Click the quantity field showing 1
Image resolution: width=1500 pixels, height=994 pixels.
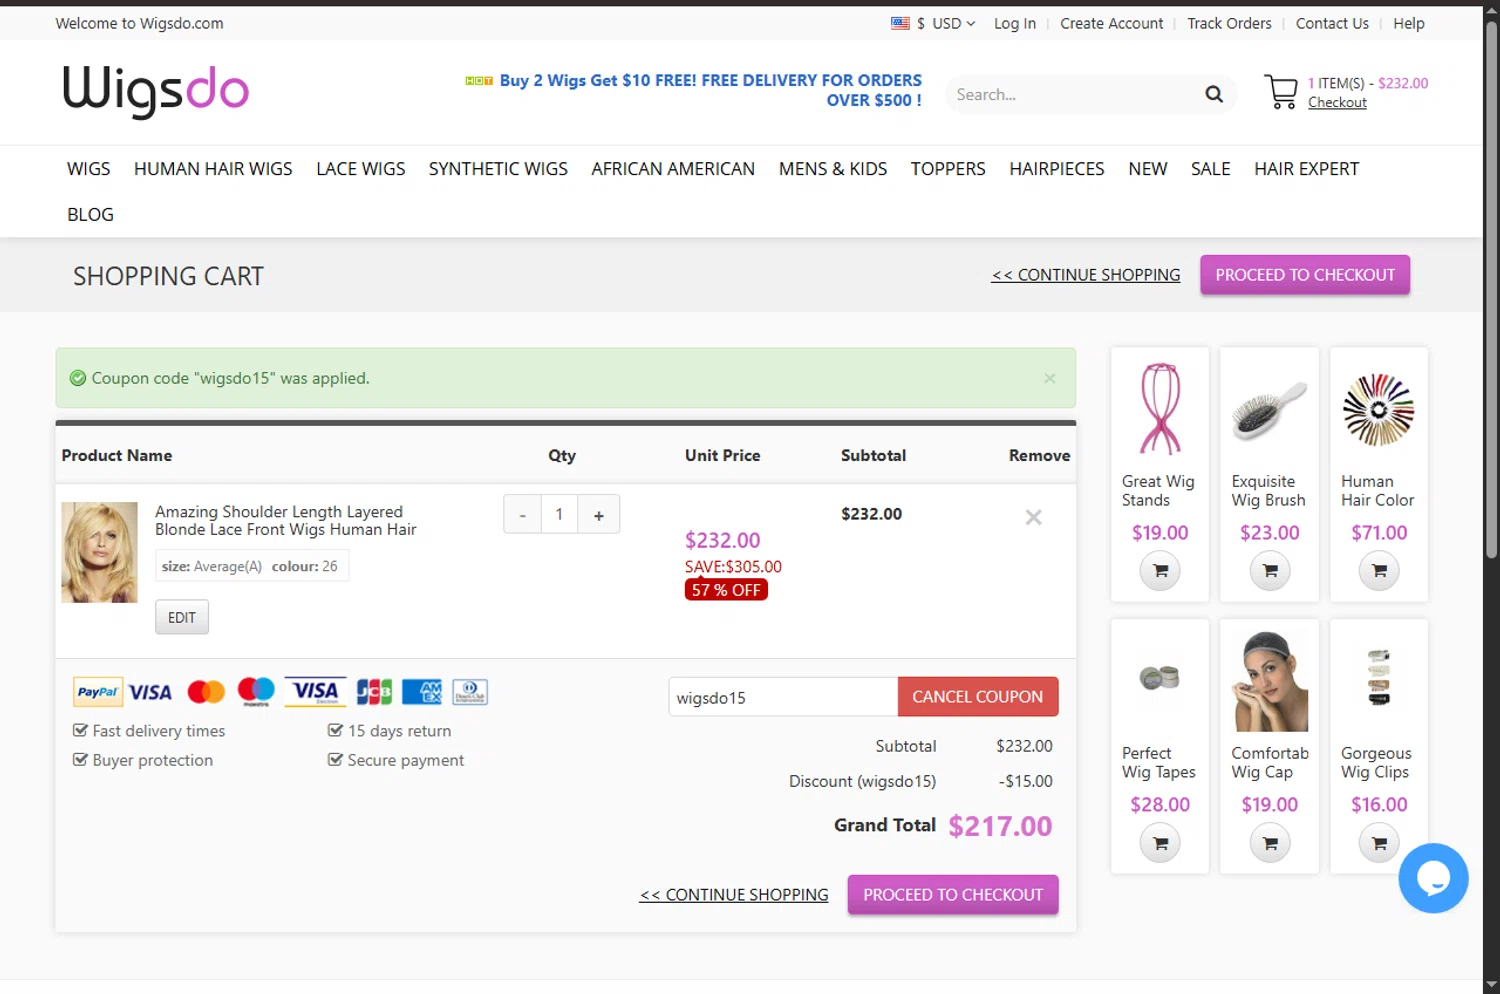[559, 514]
